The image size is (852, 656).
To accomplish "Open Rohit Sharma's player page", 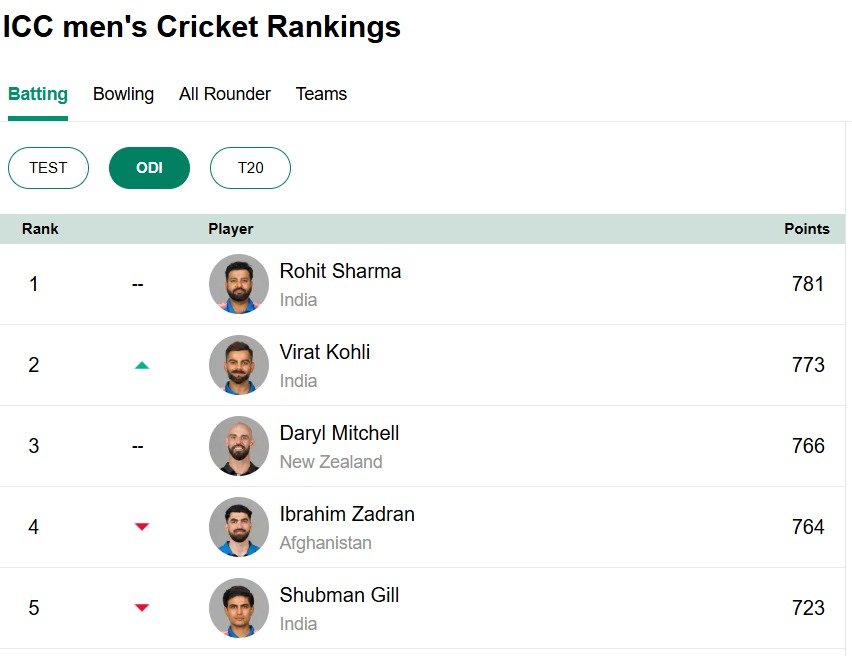I will pyautogui.click(x=340, y=271).
